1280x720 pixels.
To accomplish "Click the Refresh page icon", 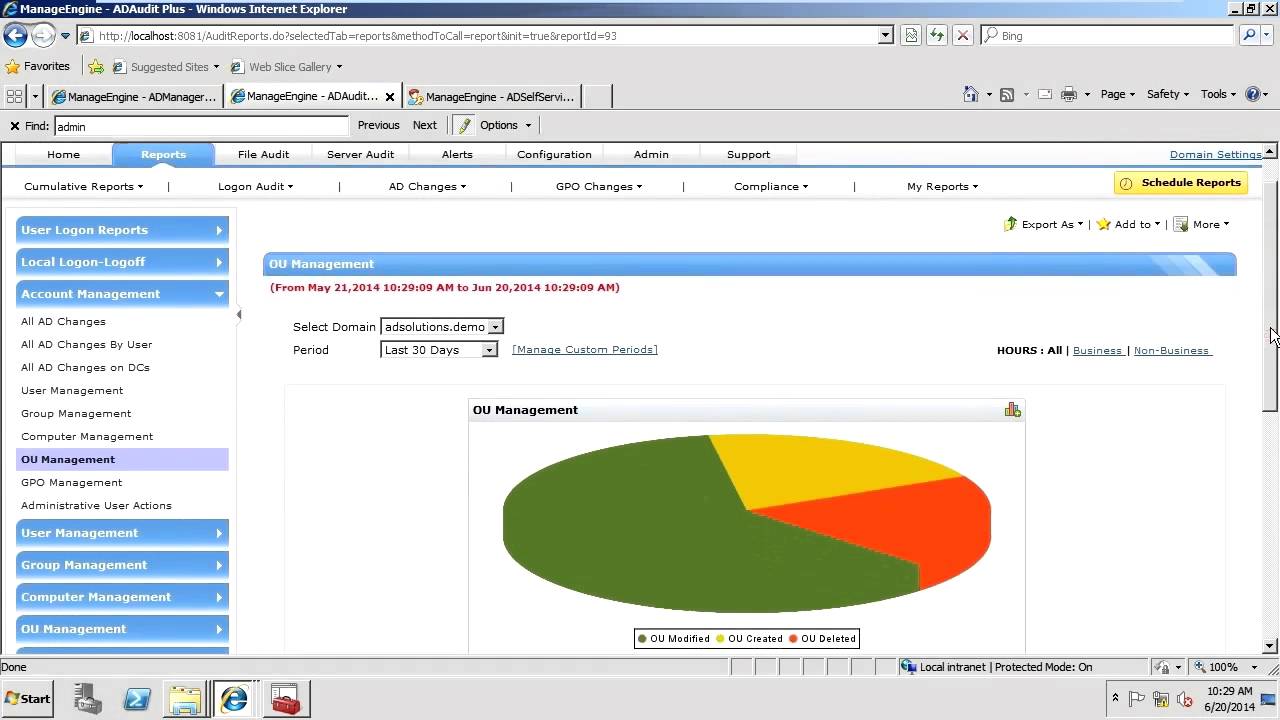I will coord(936,35).
